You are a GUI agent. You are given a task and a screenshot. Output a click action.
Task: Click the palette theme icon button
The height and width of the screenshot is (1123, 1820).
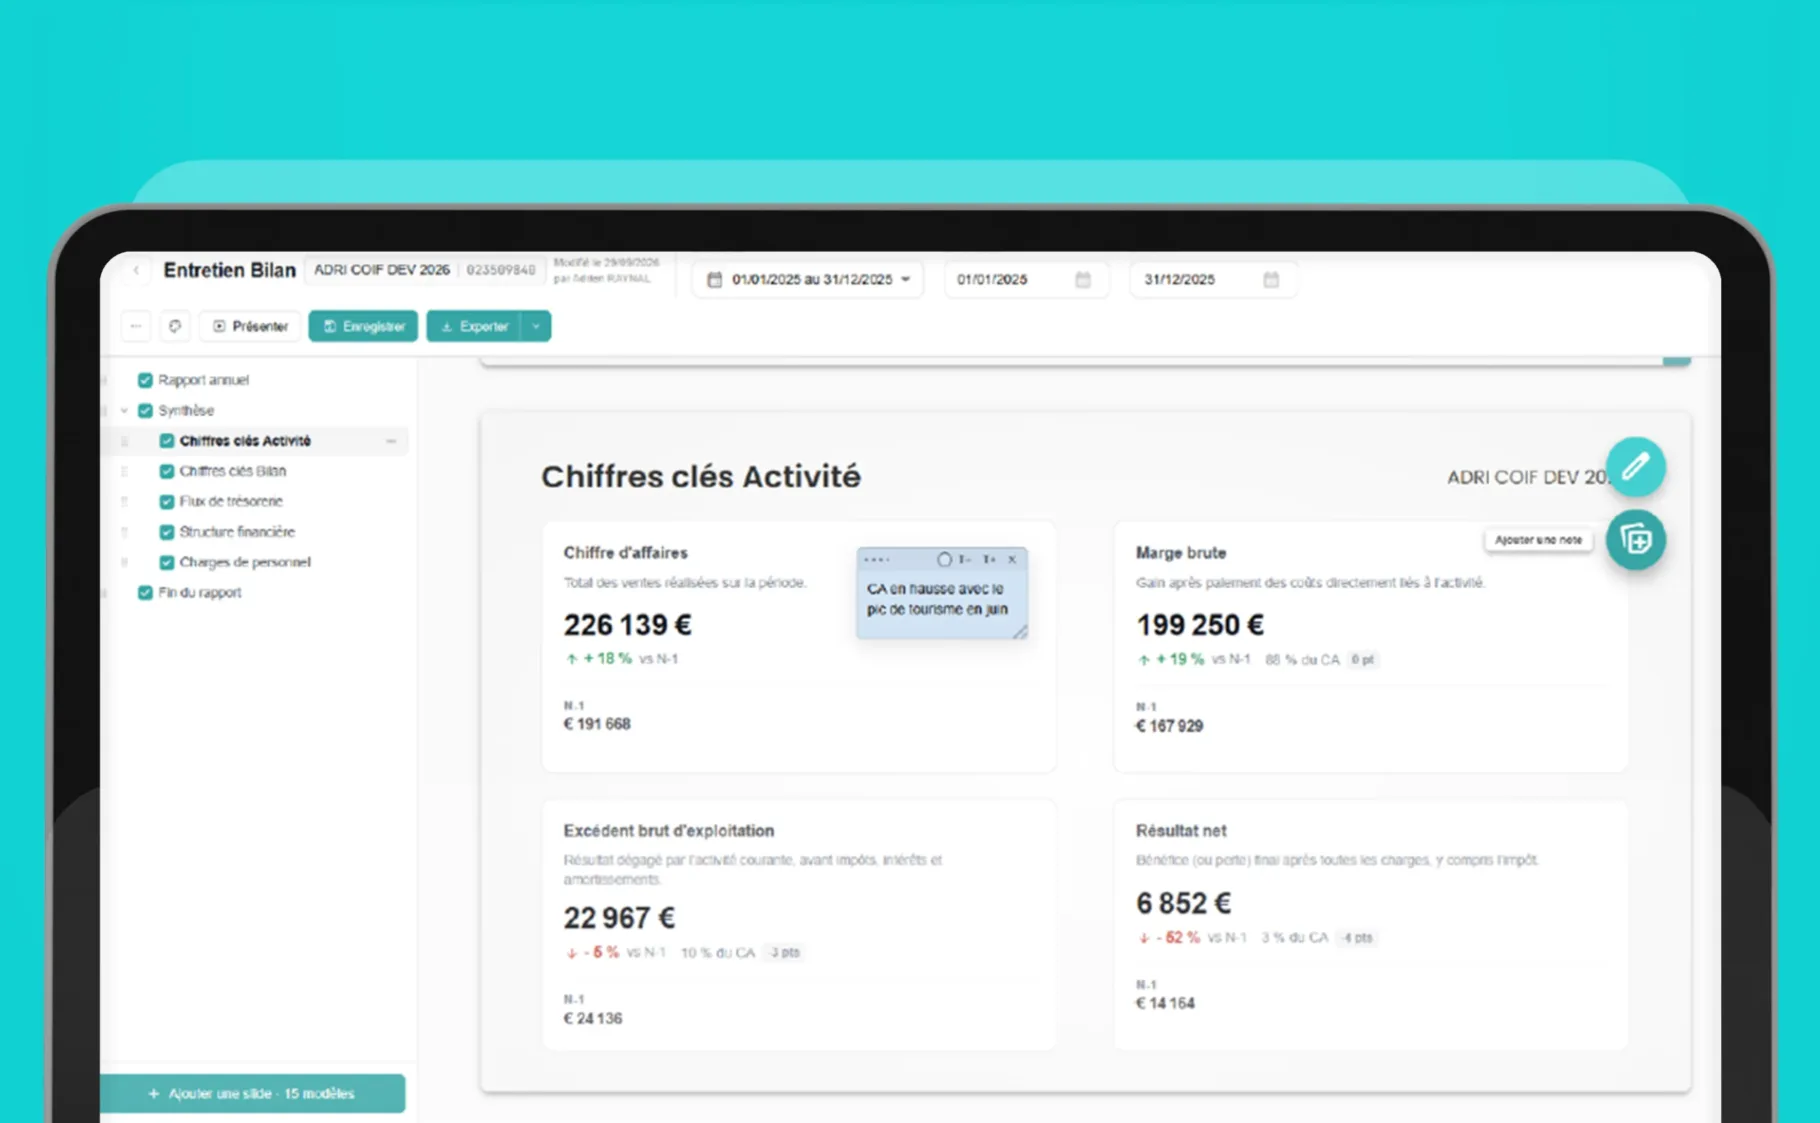(175, 326)
